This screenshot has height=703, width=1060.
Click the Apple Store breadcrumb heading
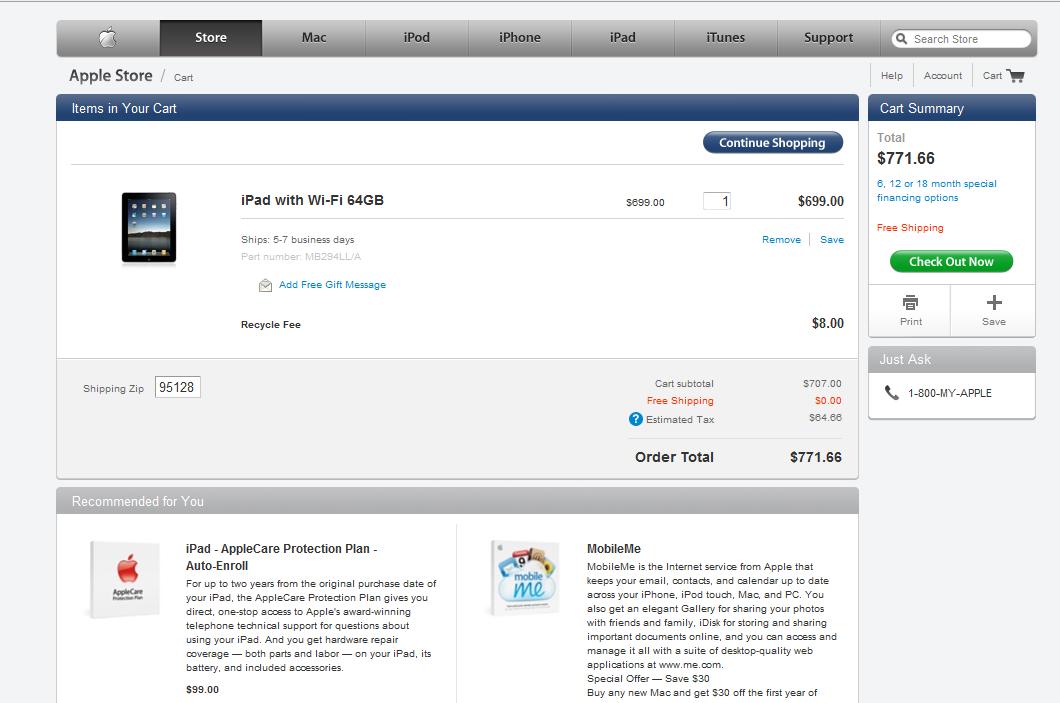tap(111, 76)
